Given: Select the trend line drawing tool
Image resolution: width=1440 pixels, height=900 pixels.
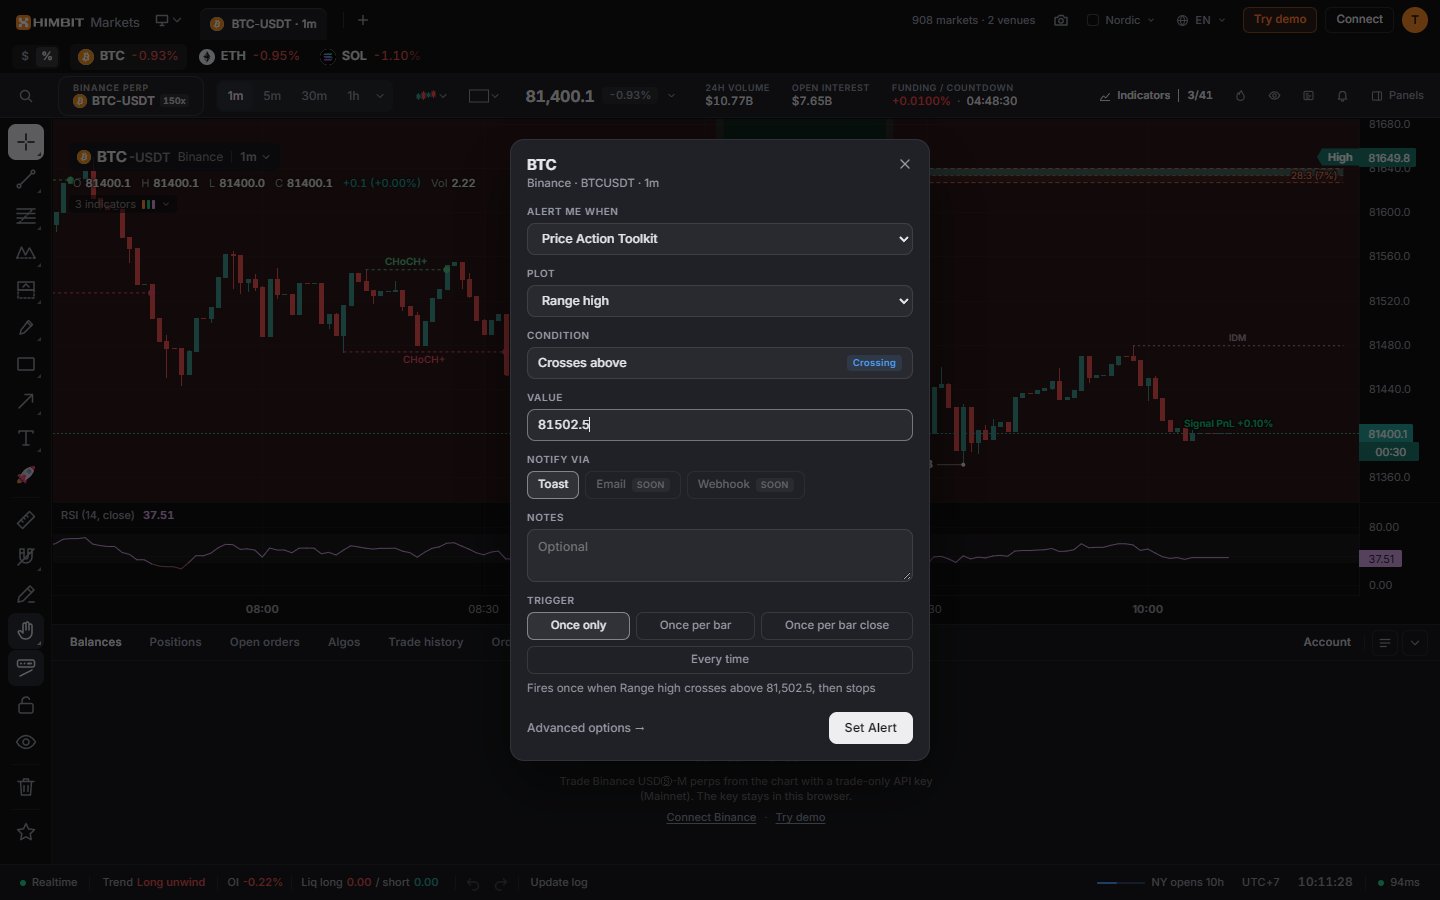Looking at the screenshot, I should coord(26,180).
